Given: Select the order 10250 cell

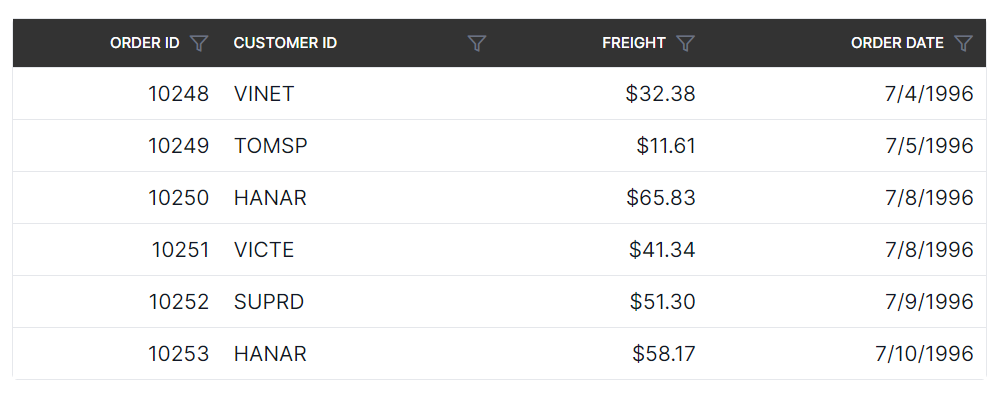Looking at the screenshot, I should coord(117,198).
